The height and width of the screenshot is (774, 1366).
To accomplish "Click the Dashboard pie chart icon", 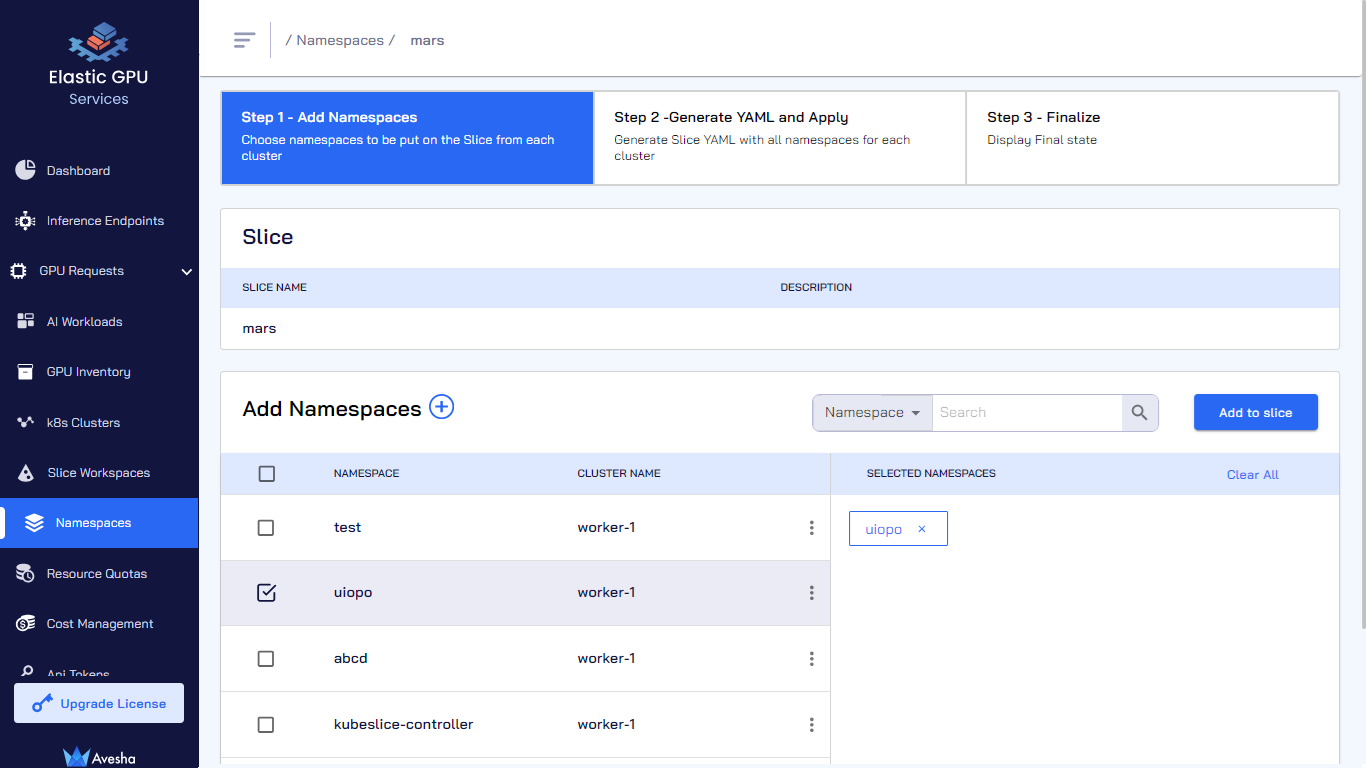I will click(x=26, y=170).
